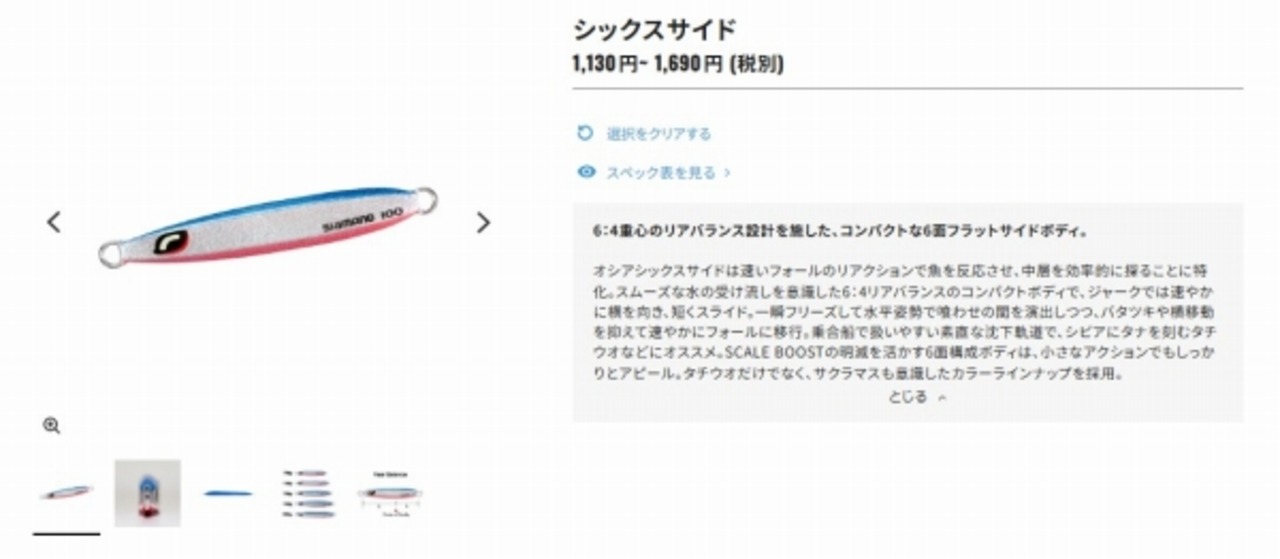Open the magnifier zoom icon
This screenshot has height=559, width=1280.
(x=52, y=426)
